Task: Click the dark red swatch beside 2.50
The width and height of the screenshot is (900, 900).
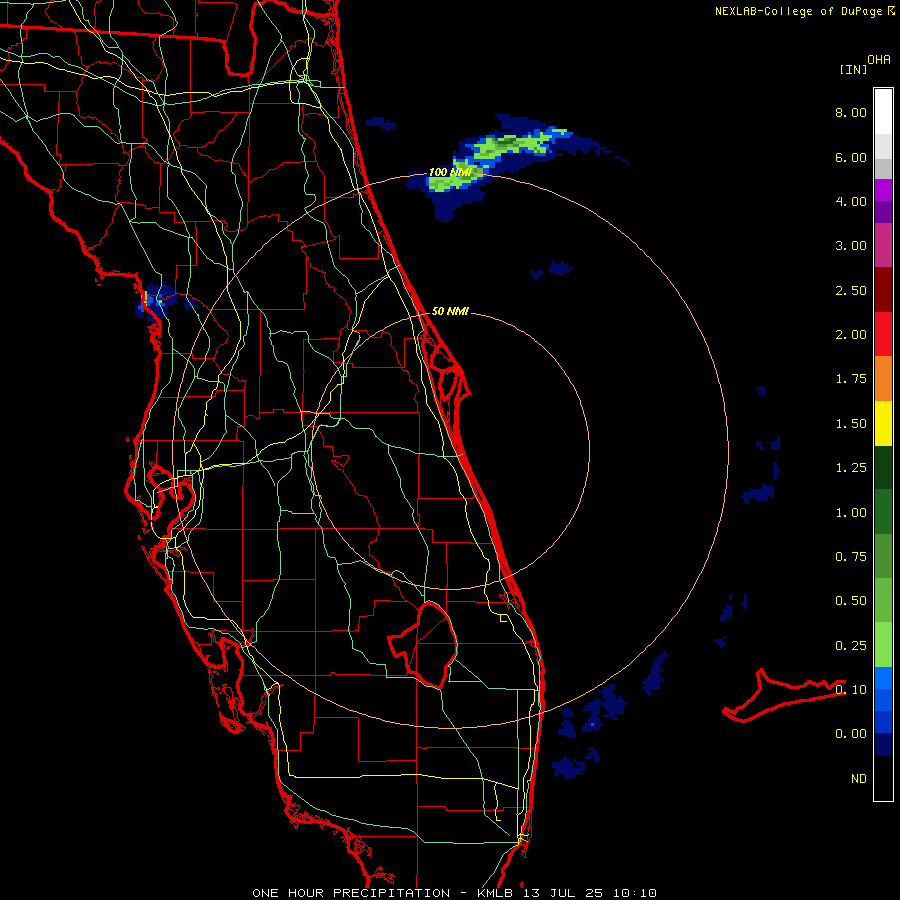Action: (883, 290)
